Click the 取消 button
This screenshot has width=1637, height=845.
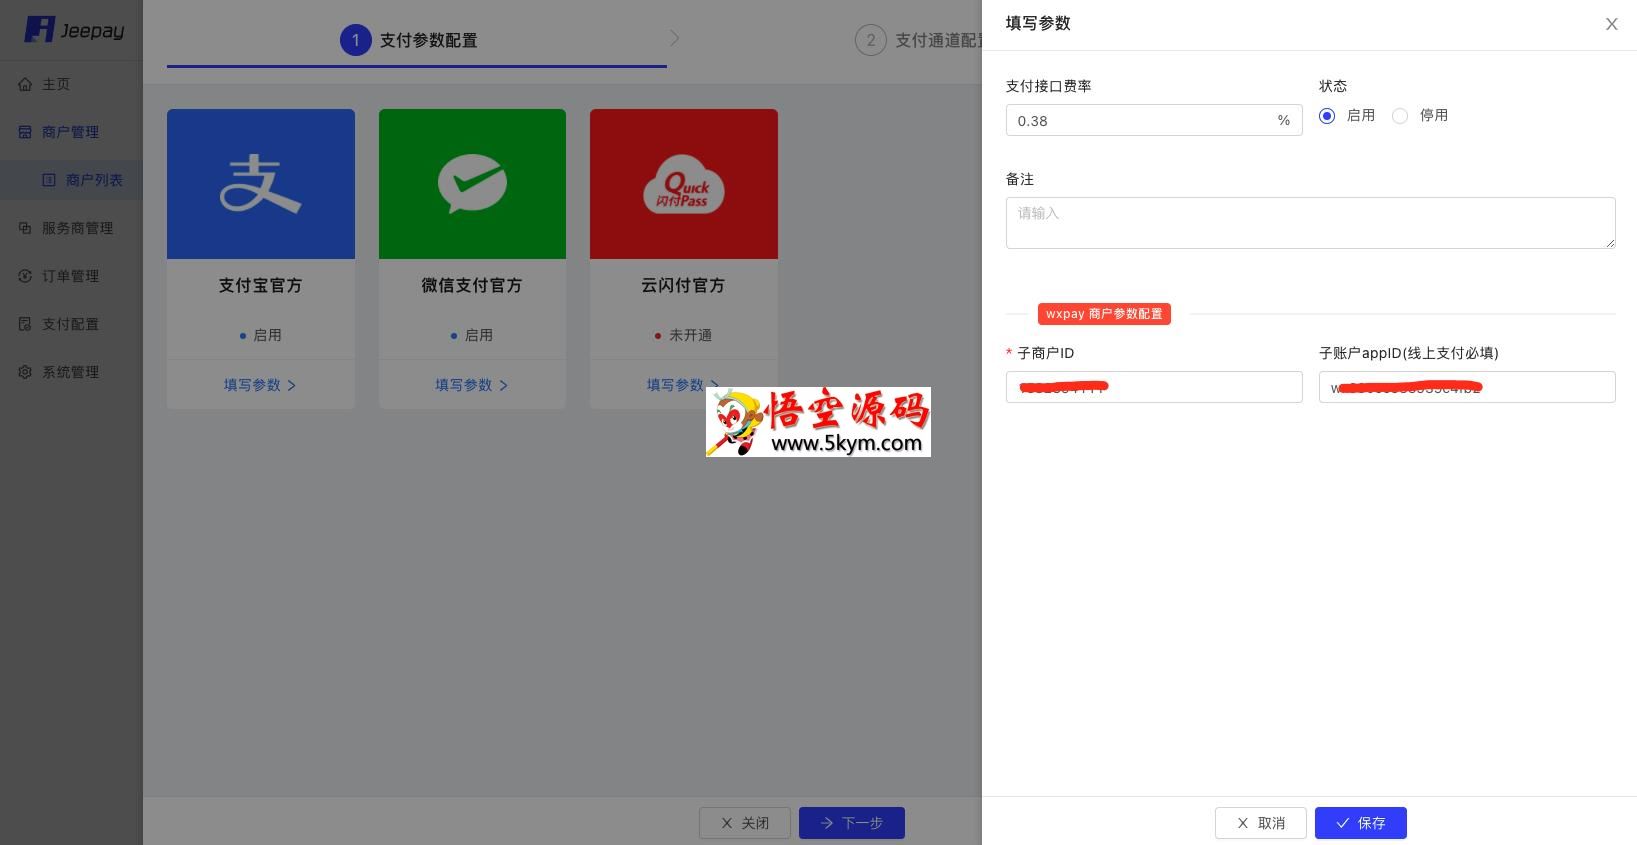[x=1261, y=823]
